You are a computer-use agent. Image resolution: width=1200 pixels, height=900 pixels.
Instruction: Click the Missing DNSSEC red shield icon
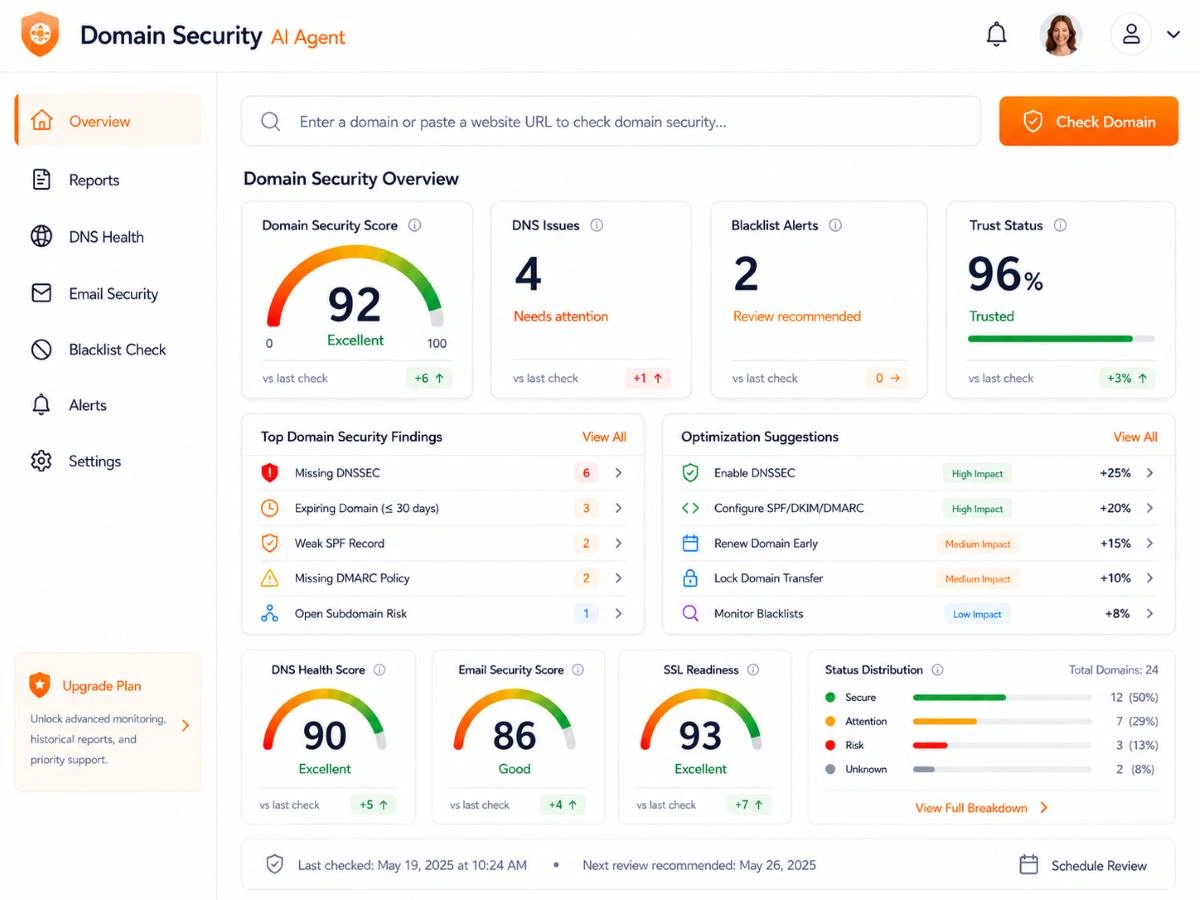pyautogui.click(x=269, y=473)
